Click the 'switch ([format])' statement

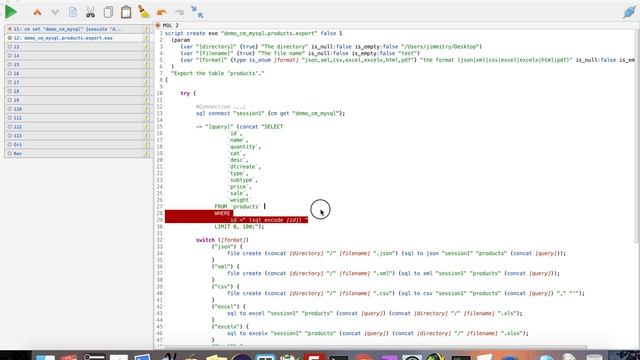tap(222, 240)
